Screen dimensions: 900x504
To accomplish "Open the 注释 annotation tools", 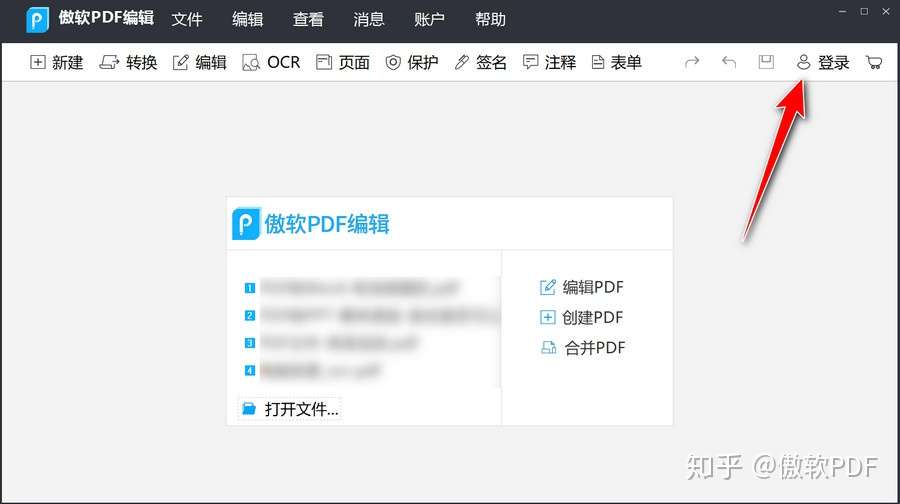I will (x=549, y=62).
